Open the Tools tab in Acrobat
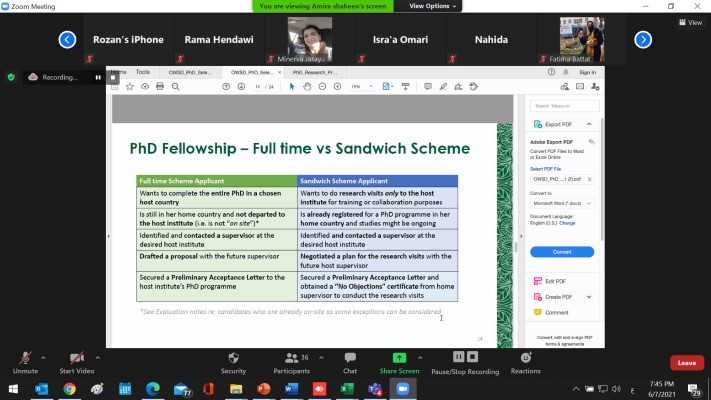Screen dimensions: 711x400 pos(143,72)
